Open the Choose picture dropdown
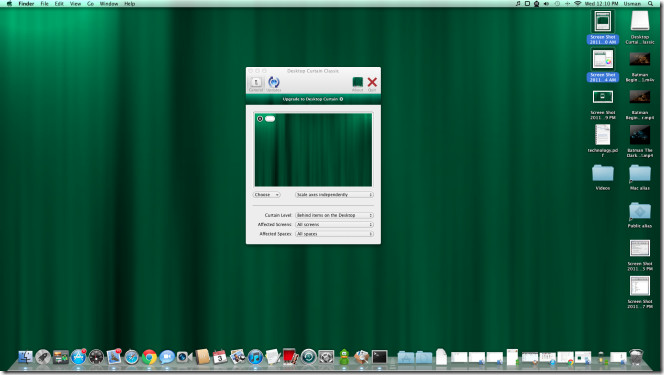Image resolution: width=664 pixels, height=375 pixels. 267,195
